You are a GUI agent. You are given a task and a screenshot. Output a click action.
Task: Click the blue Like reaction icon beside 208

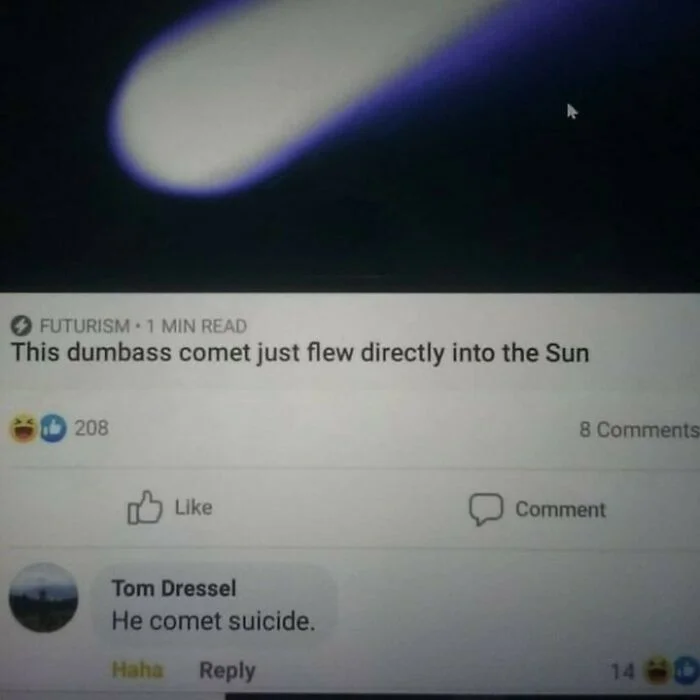click(x=53, y=428)
